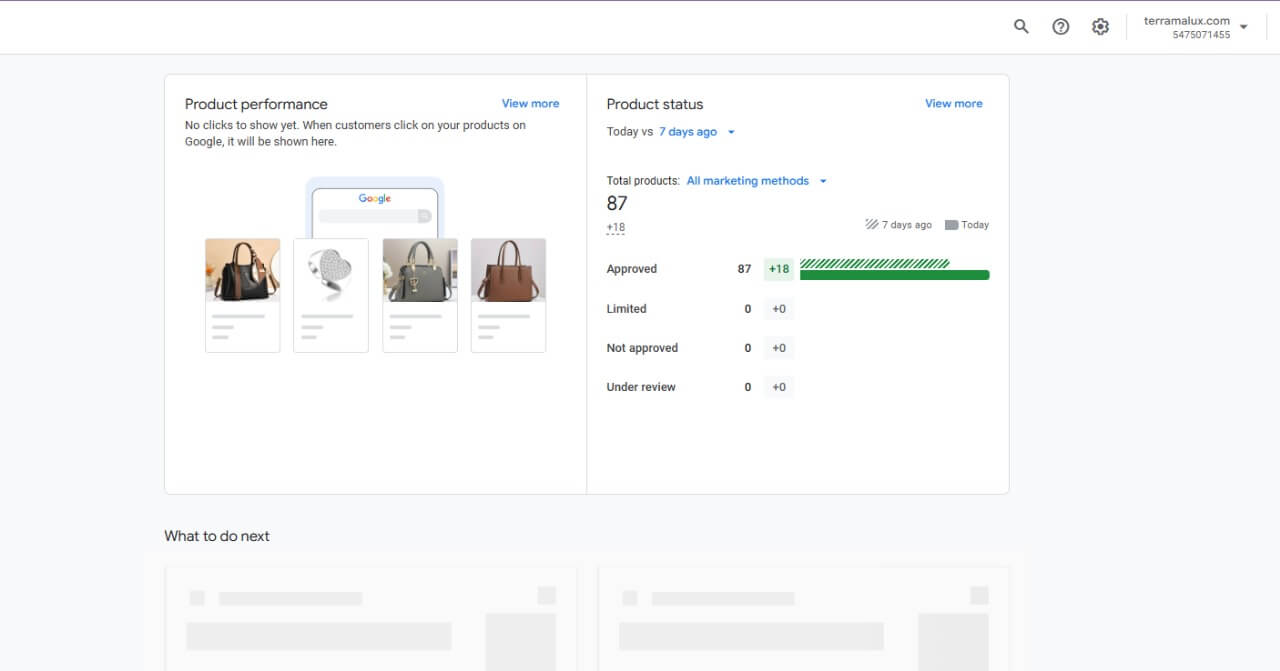Click the +0 badge in Limited row
This screenshot has width=1280, height=671.
point(779,309)
